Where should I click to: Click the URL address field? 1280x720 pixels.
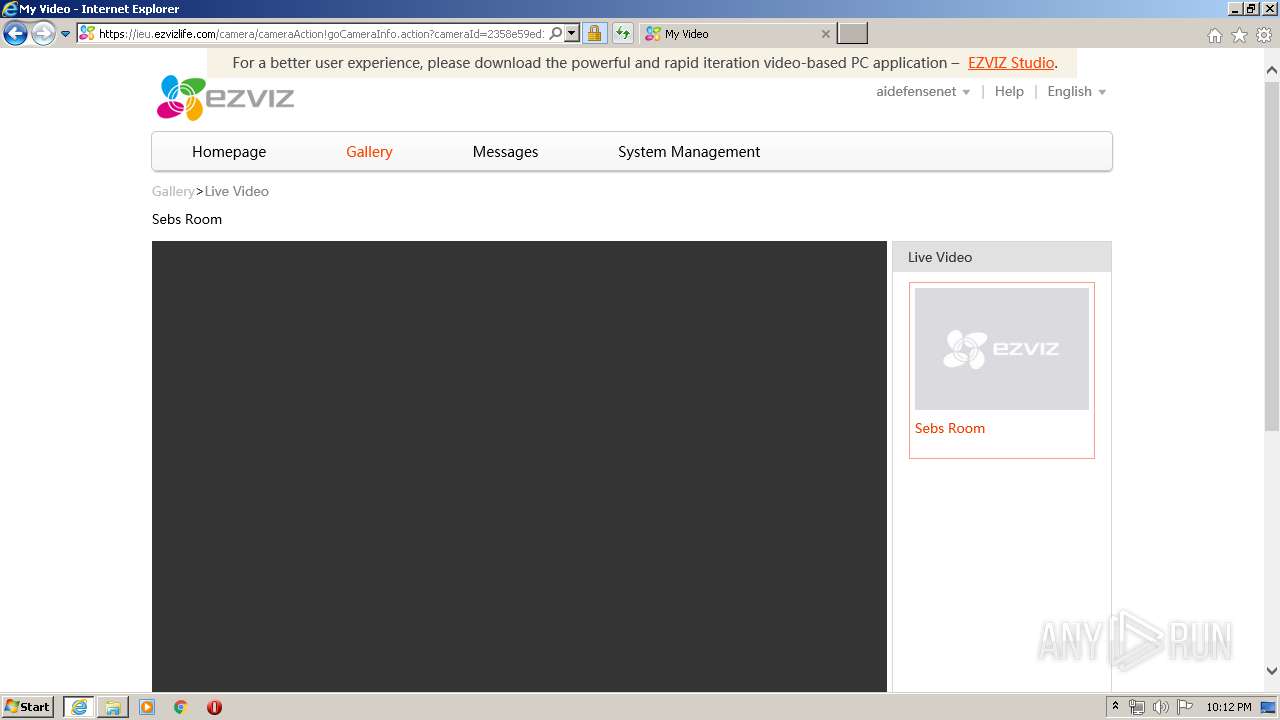click(x=321, y=34)
